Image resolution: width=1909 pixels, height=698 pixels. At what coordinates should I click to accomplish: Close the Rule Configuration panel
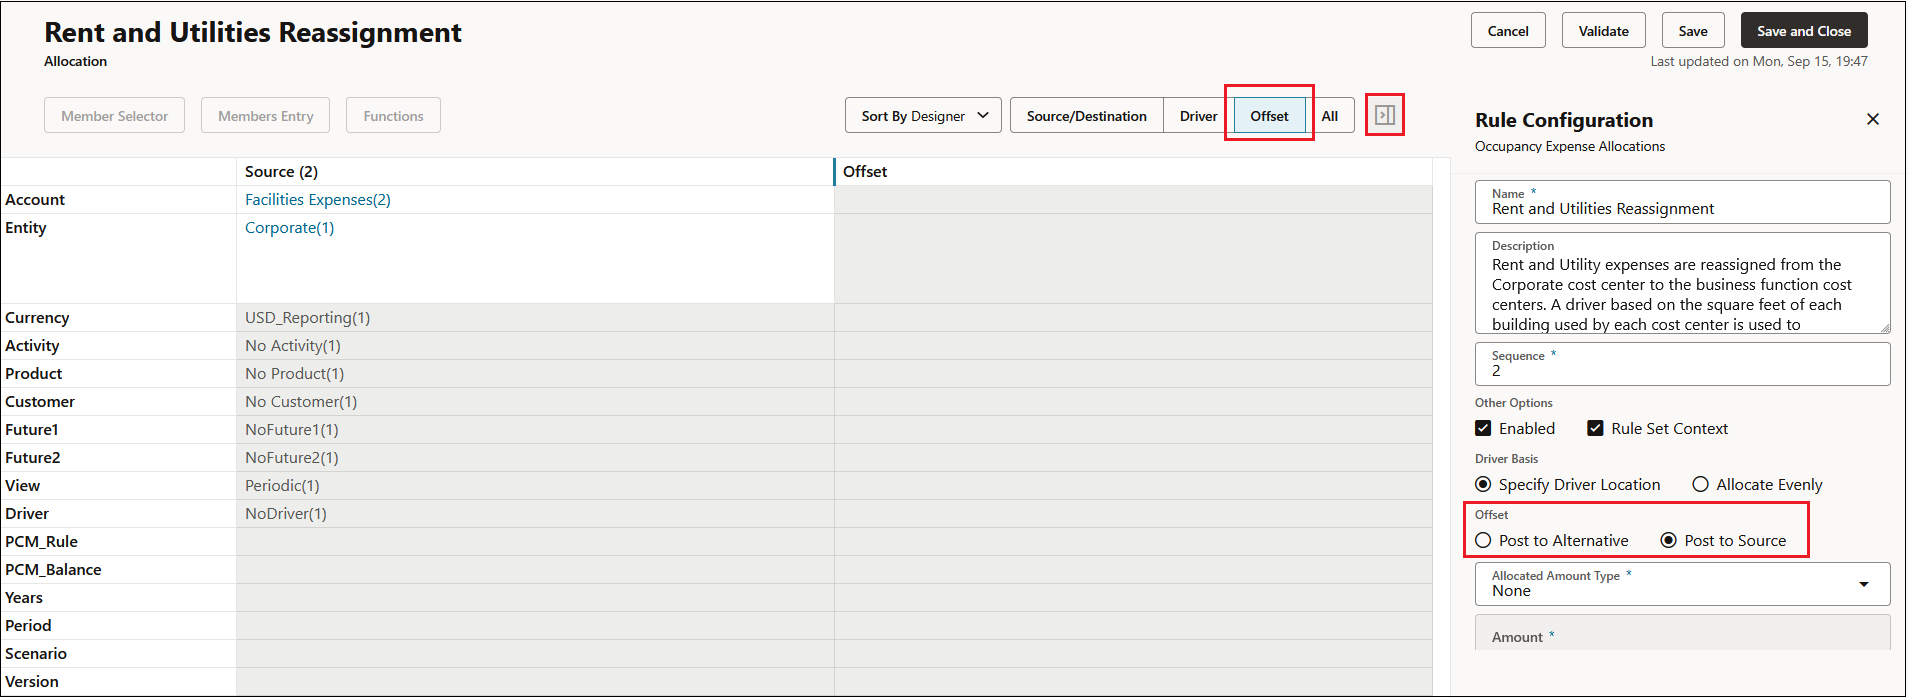click(1873, 119)
